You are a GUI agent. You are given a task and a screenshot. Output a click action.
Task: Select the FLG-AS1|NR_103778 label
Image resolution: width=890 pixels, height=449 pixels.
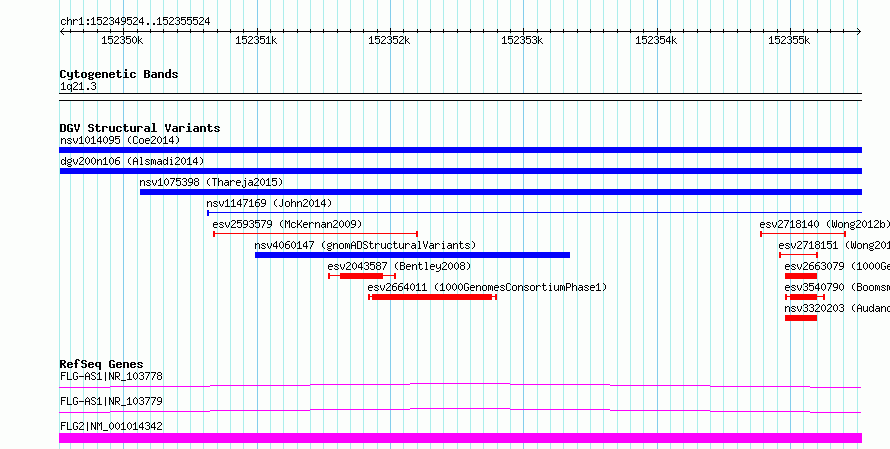pos(111,376)
